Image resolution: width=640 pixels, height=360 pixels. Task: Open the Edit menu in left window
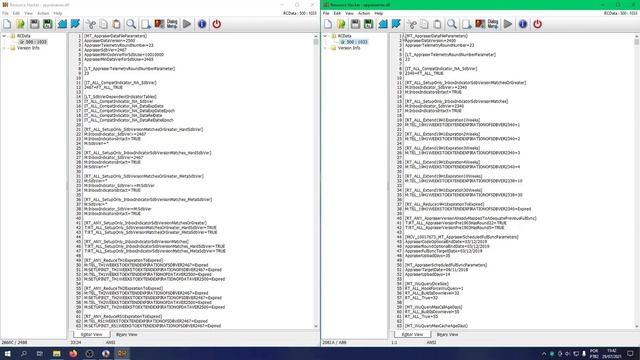16,13
